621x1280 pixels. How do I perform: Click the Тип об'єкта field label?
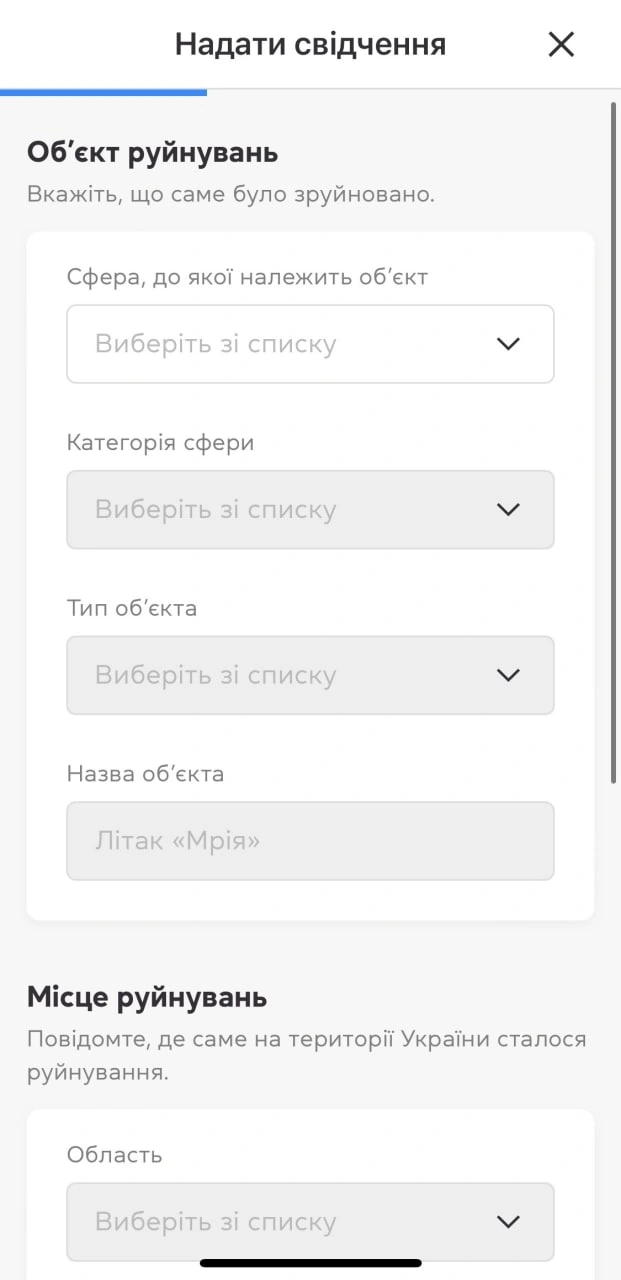point(132,608)
